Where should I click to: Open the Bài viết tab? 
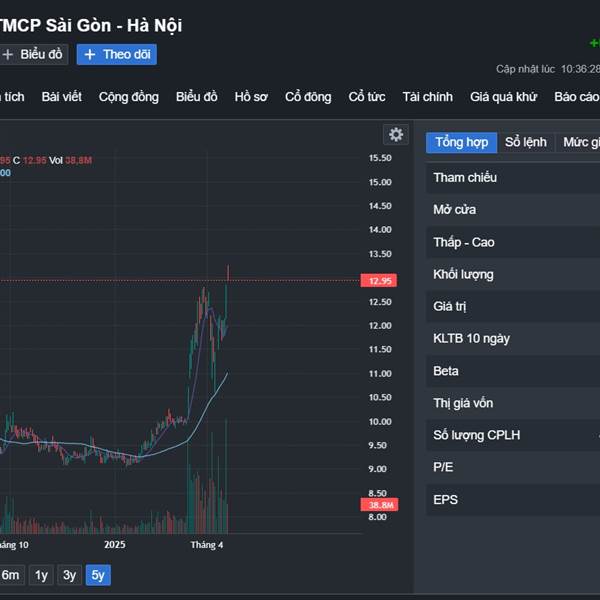62,97
